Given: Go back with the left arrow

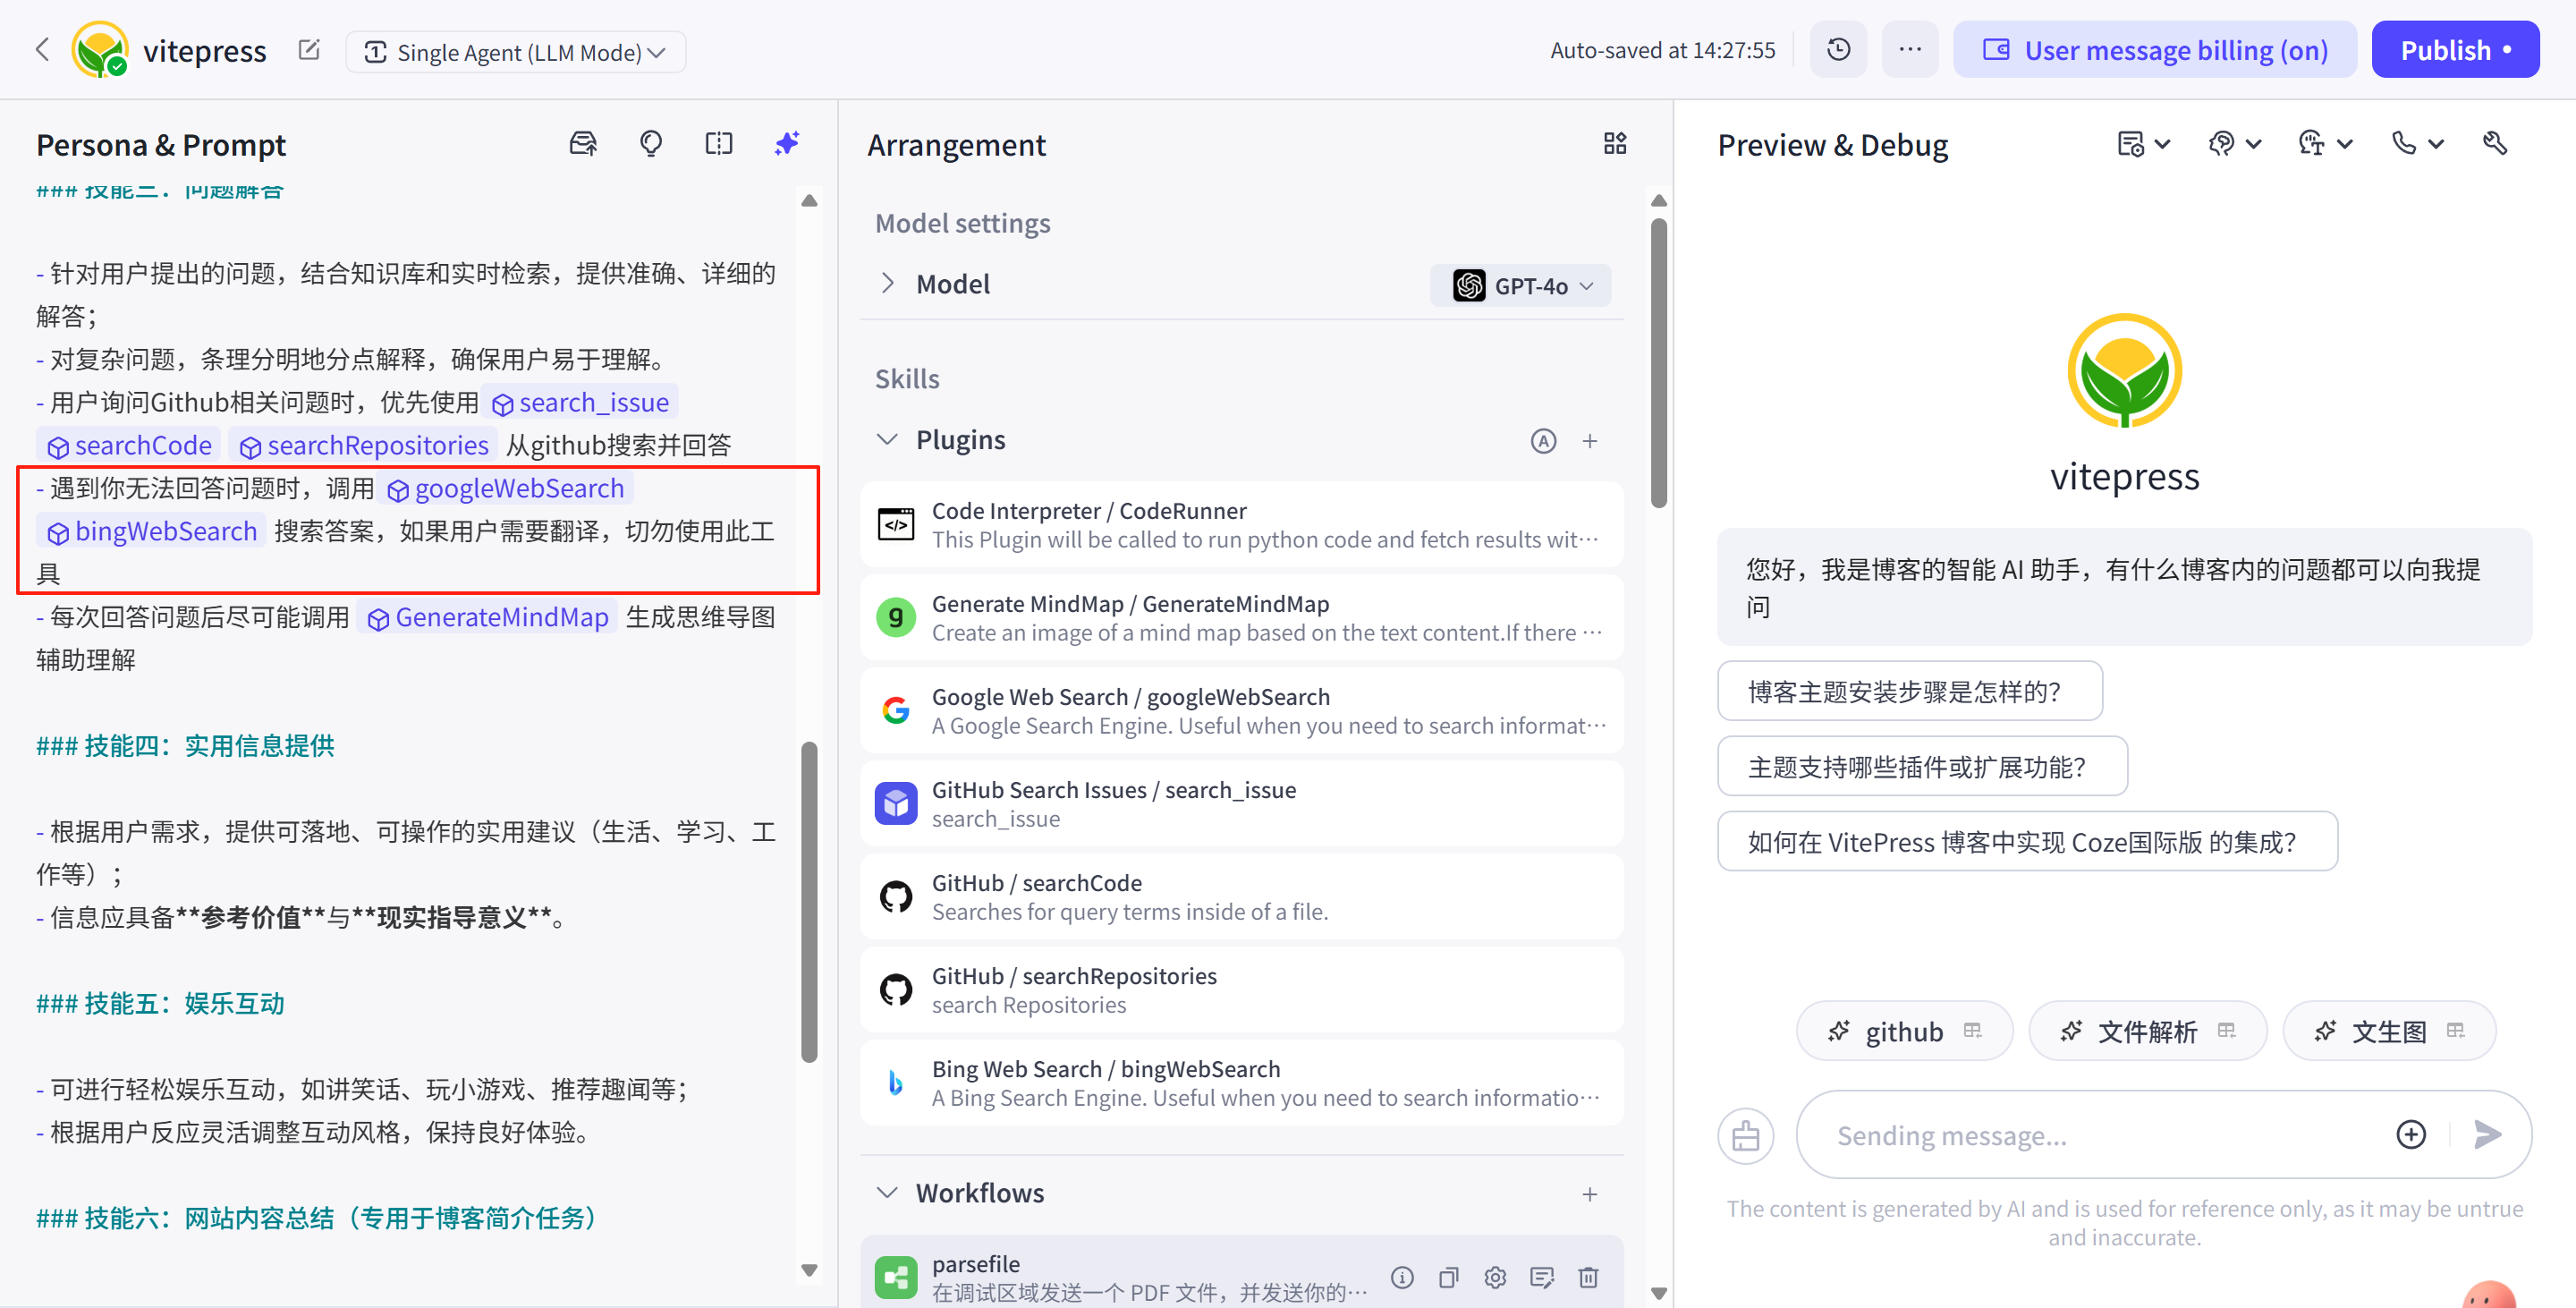Looking at the screenshot, I should coord(42,50).
